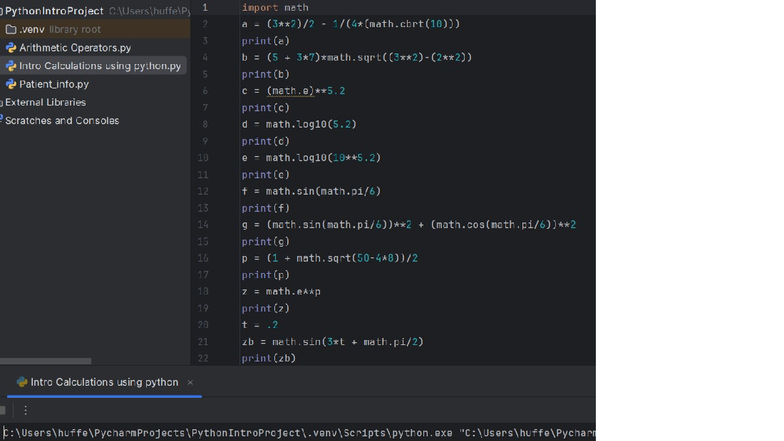Switch to the Intro Calculations using python run tab

point(104,382)
